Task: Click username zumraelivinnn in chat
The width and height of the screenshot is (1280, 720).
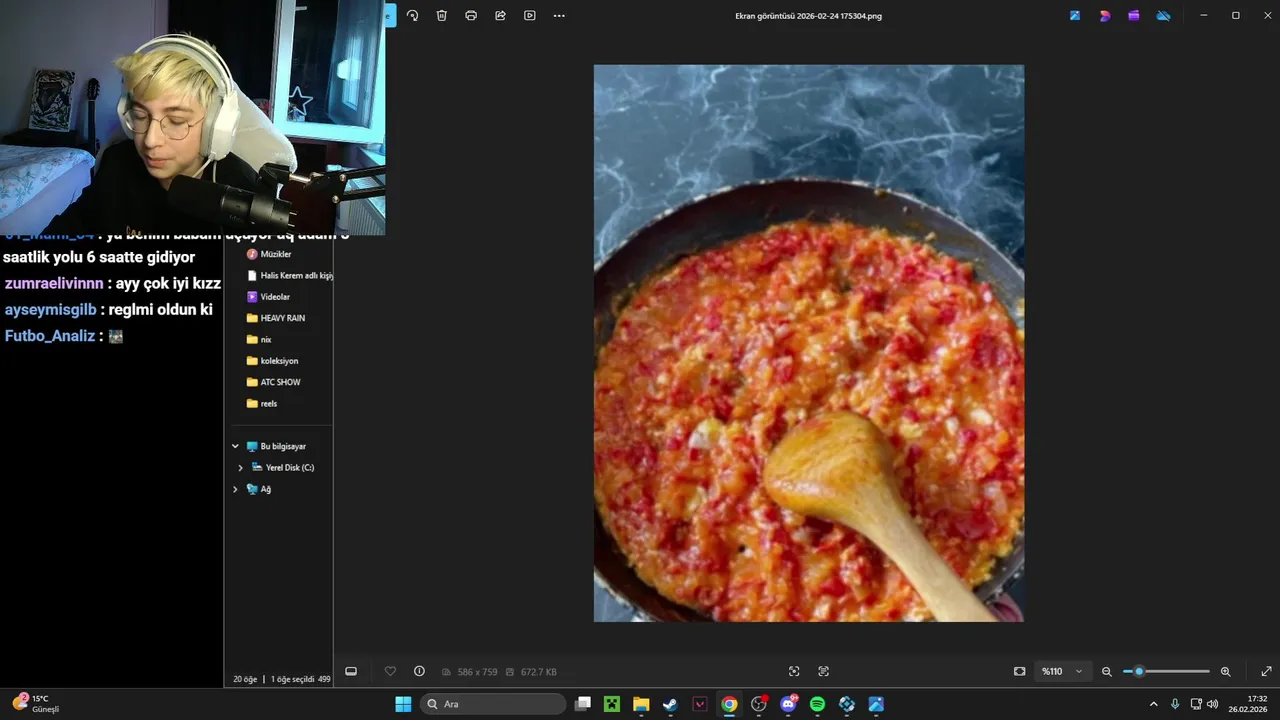Action: point(54,283)
